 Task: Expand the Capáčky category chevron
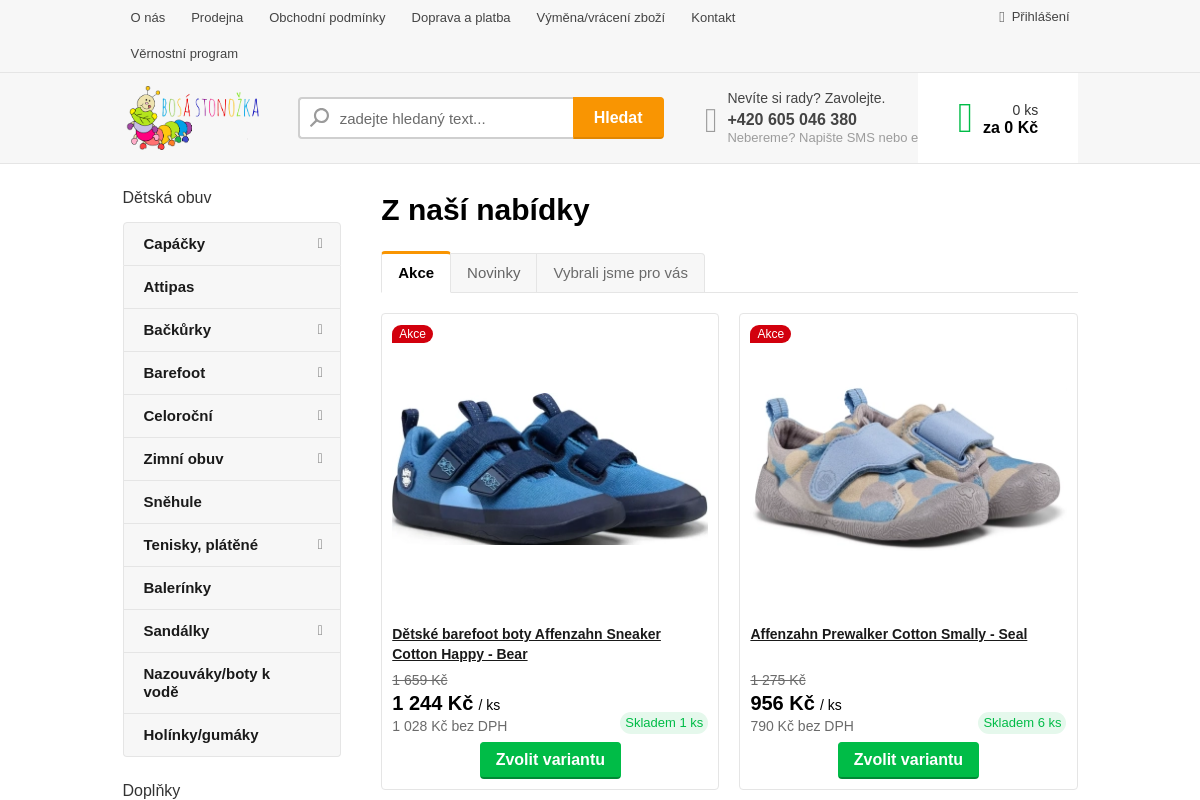pos(319,243)
